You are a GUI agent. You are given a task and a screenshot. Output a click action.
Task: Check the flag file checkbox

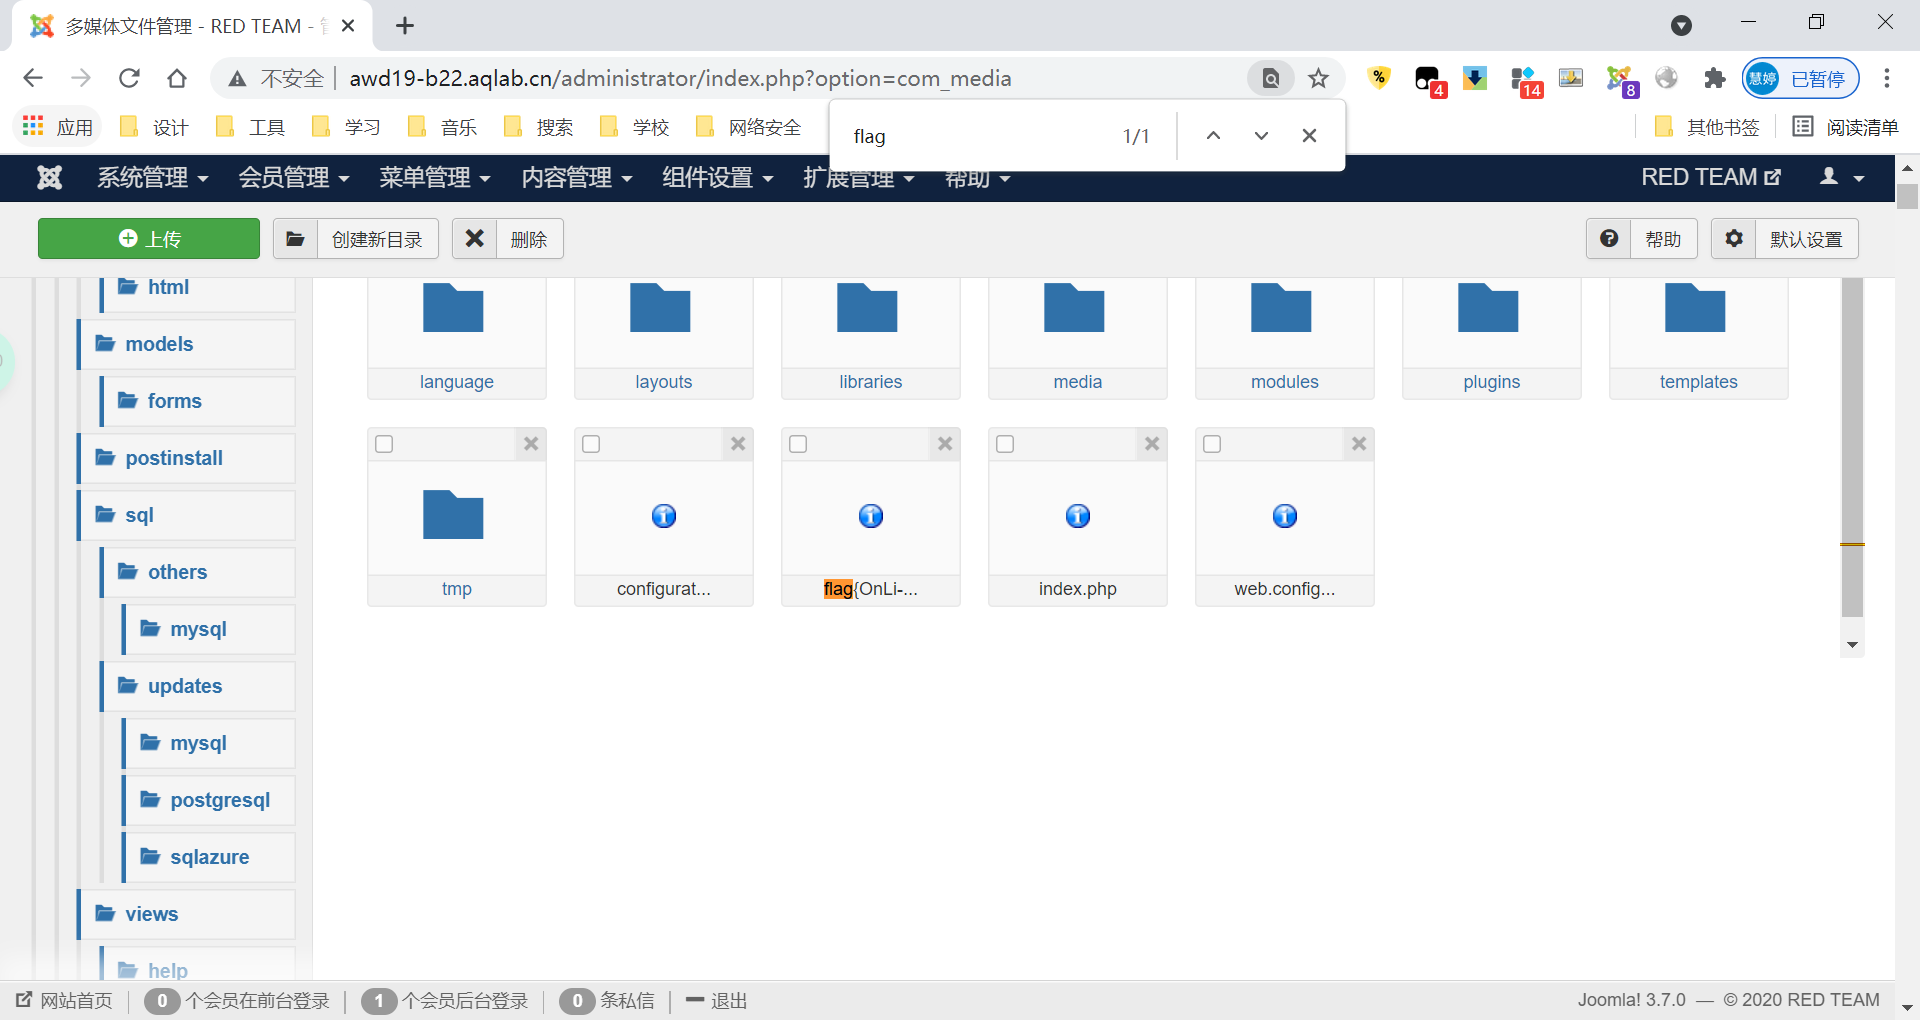(798, 444)
